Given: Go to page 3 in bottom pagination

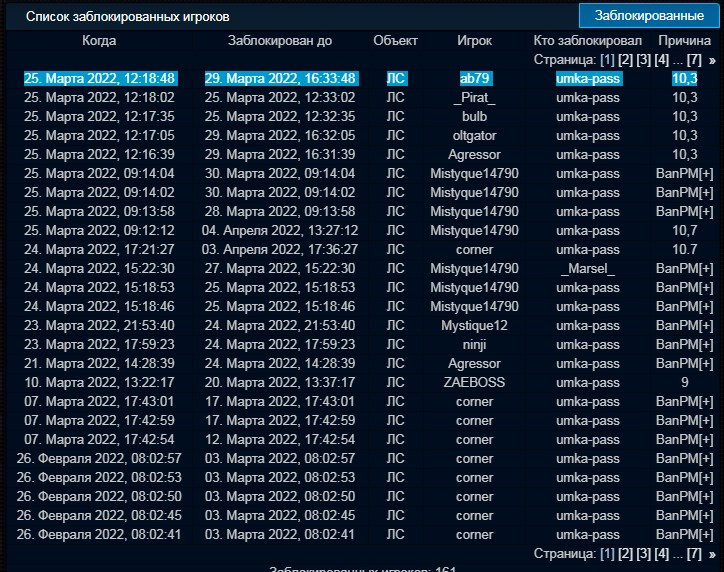Looking at the screenshot, I should (x=643, y=554).
